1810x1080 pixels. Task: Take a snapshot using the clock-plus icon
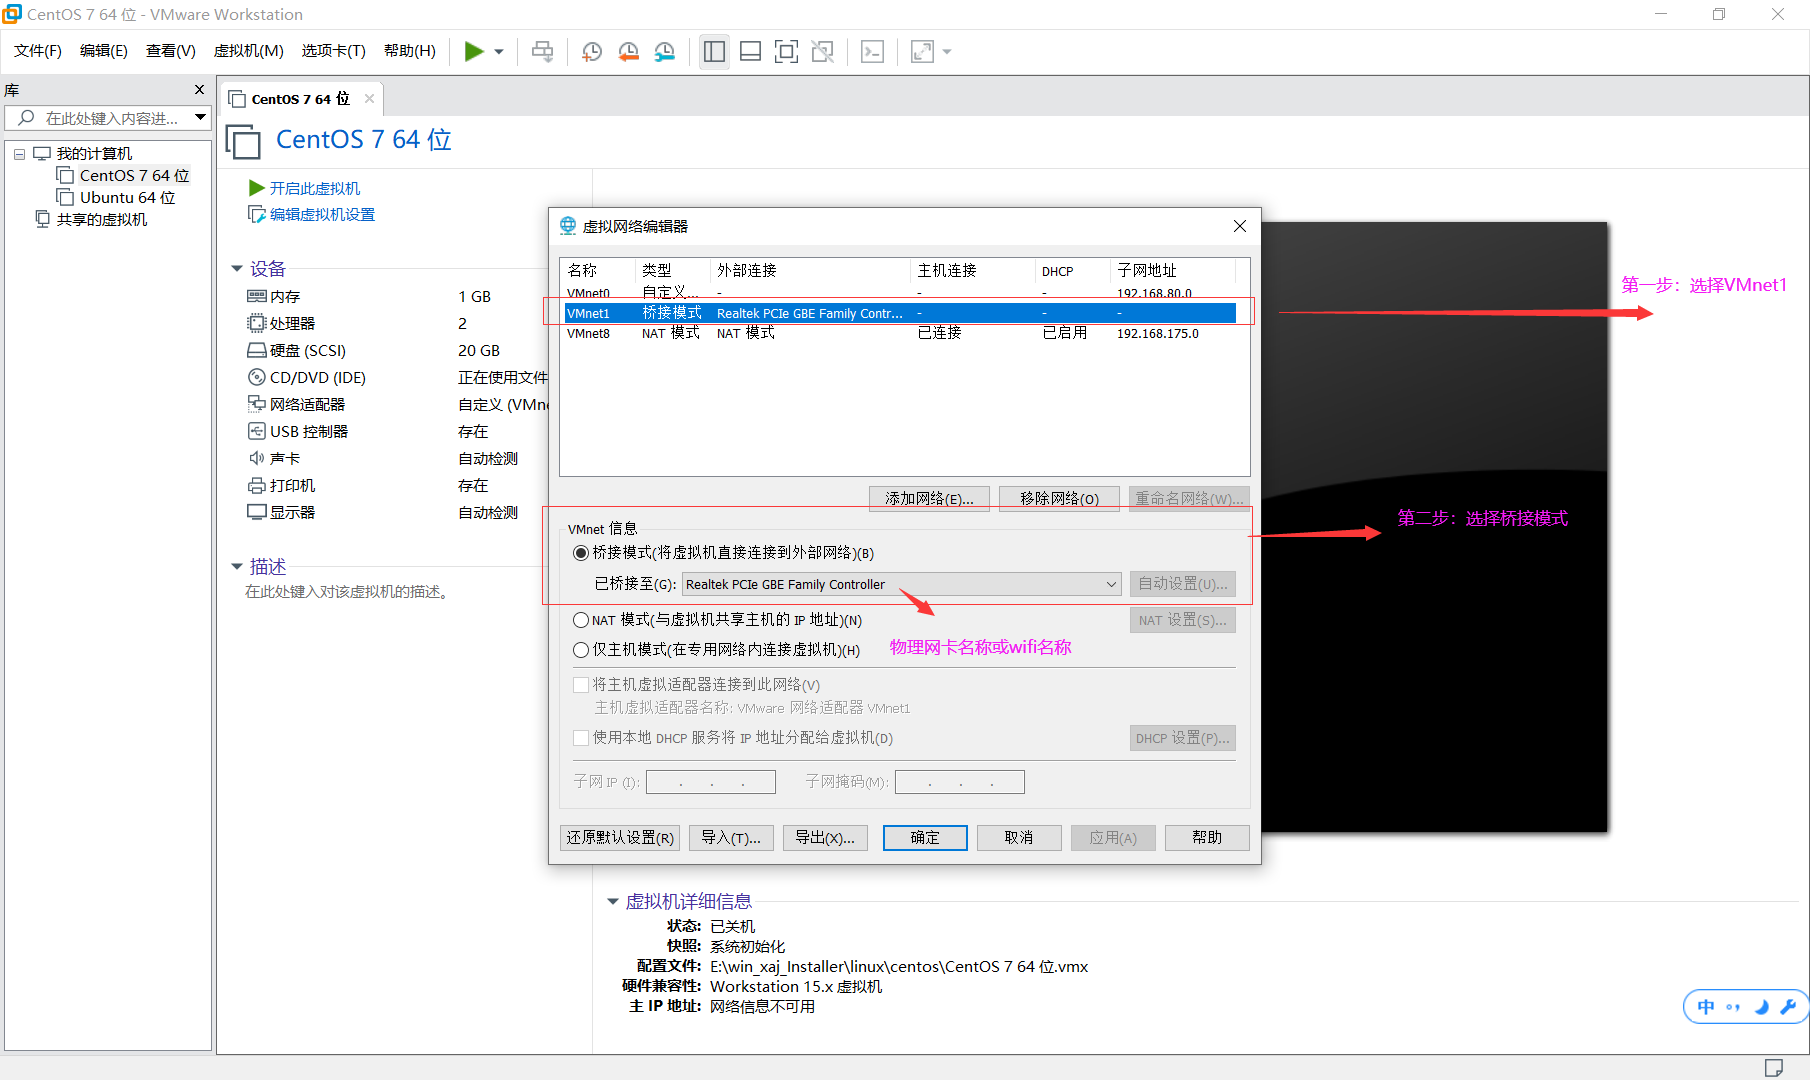click(x=592, y=51)
